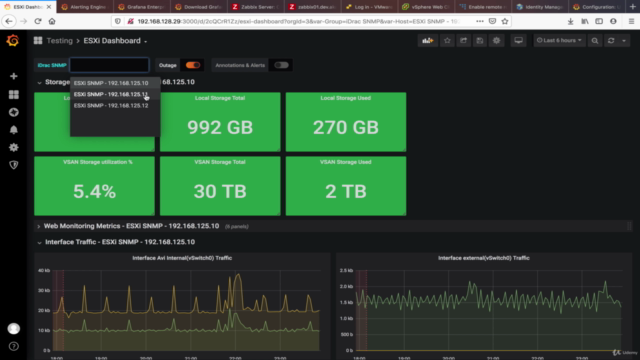The image size is (640, 360).
Task: Open the Explore compass icon
Action: click(13, 112)
